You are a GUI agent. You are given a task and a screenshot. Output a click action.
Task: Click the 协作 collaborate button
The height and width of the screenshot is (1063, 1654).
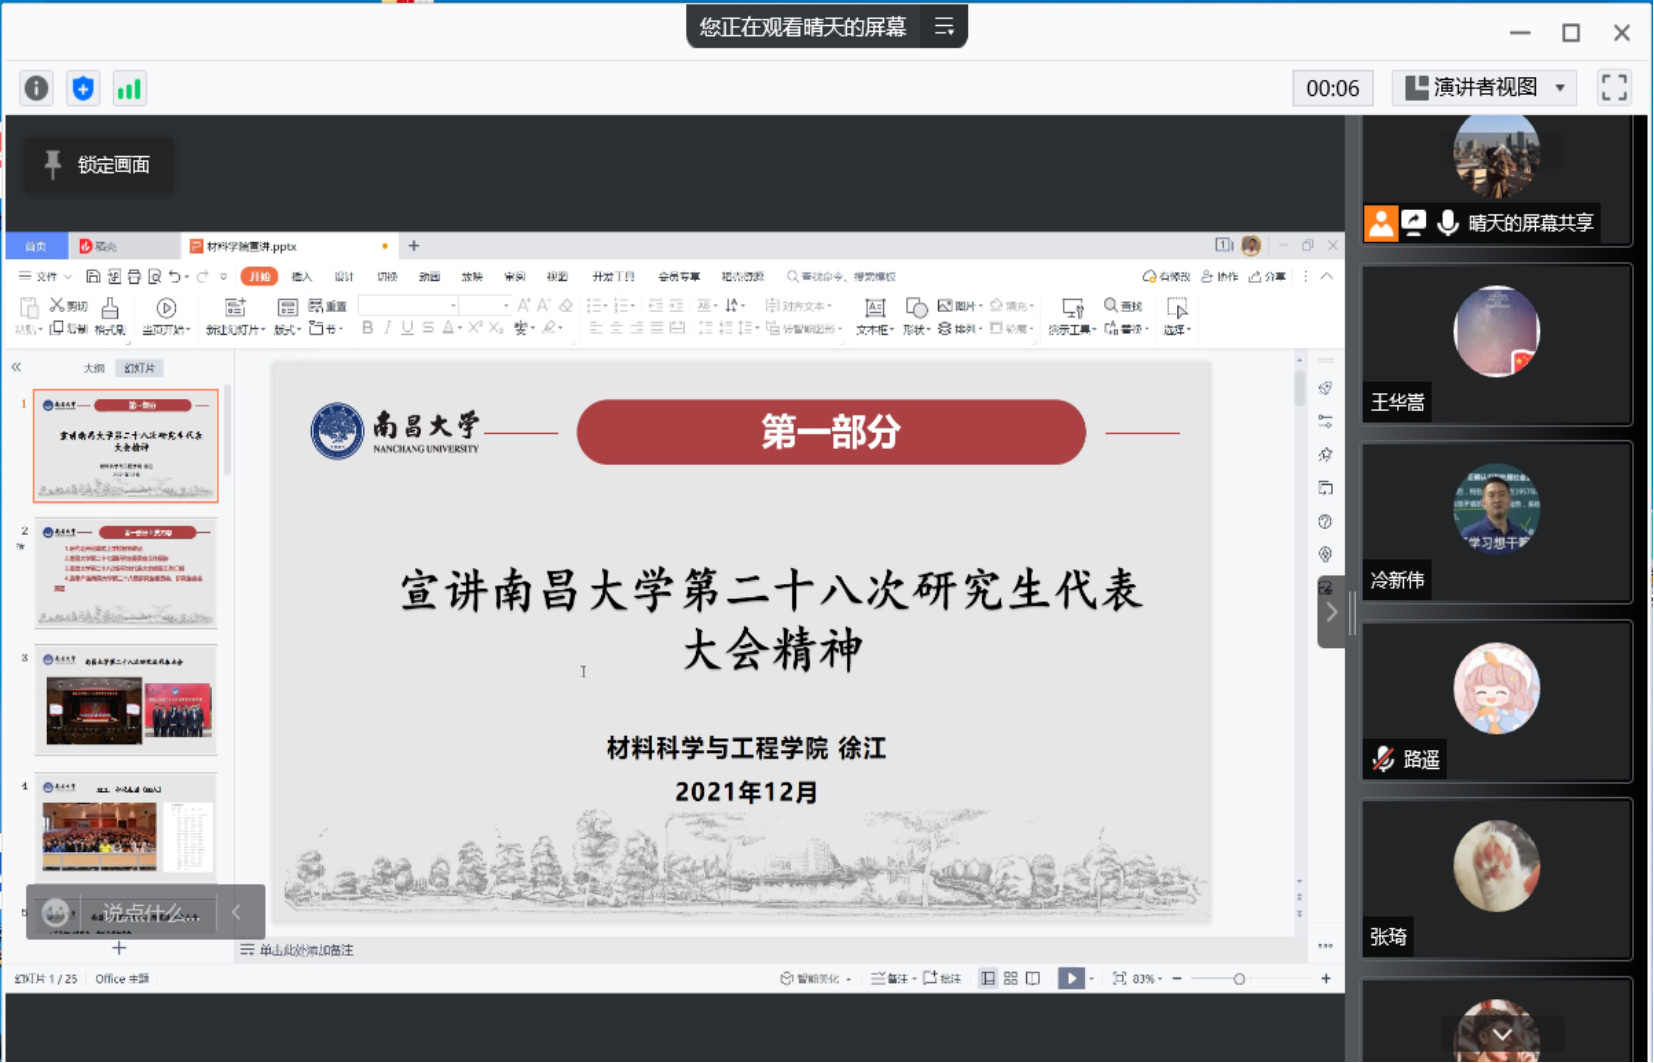tap(1219, 276)
